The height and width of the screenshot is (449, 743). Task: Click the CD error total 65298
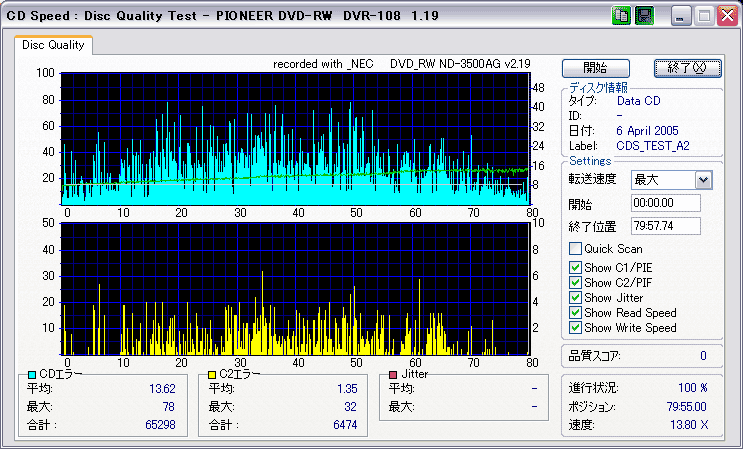tap(160, 424)
